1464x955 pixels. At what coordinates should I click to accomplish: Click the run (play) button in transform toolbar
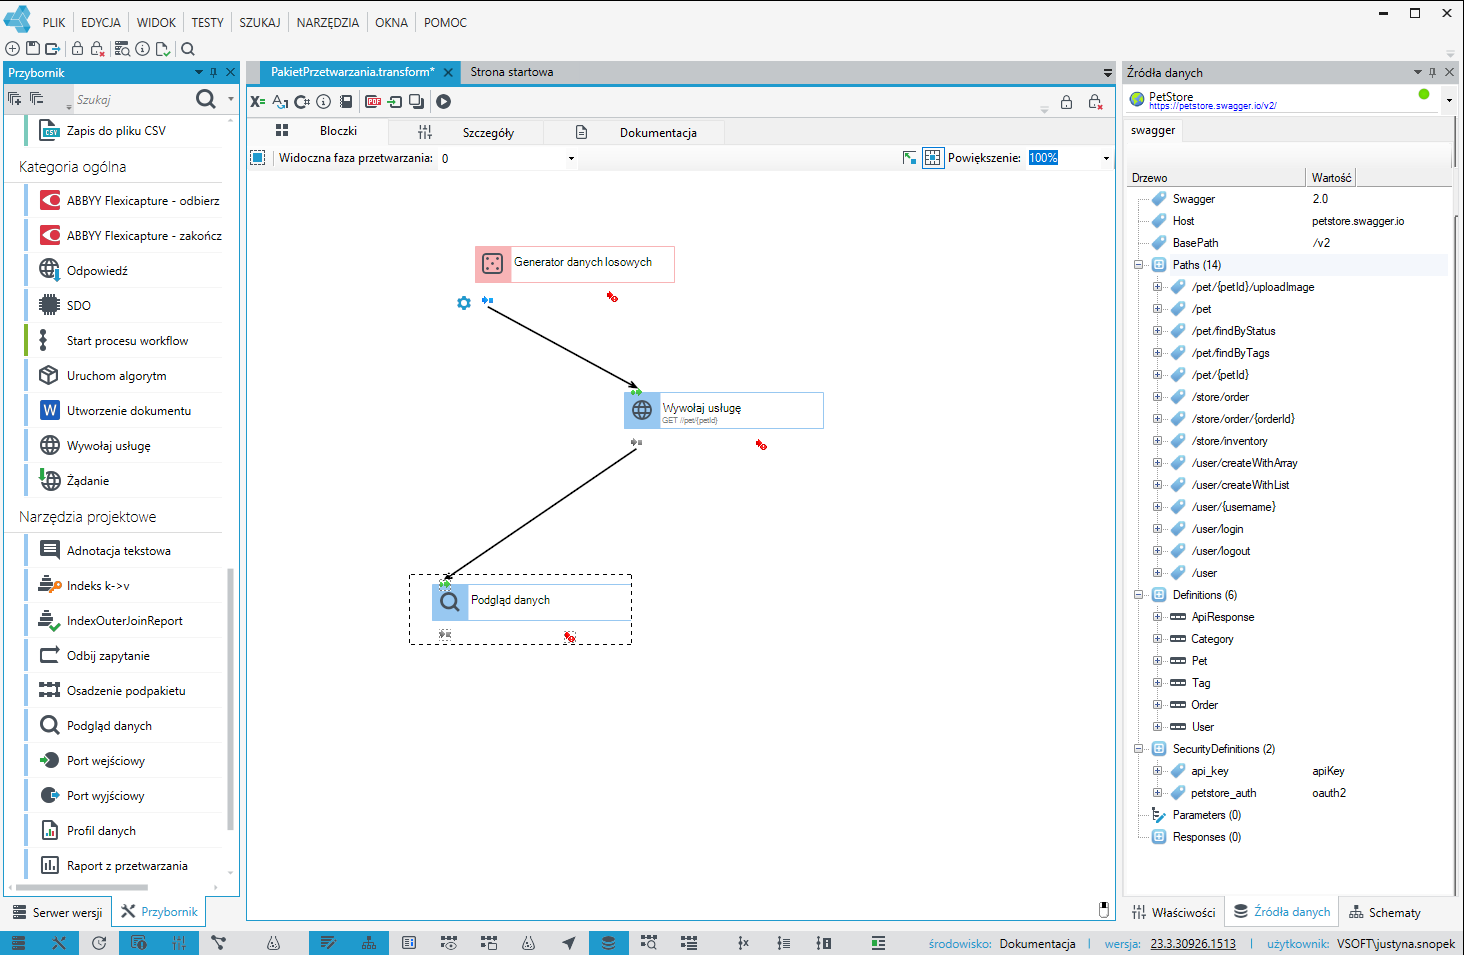(443, 101)
